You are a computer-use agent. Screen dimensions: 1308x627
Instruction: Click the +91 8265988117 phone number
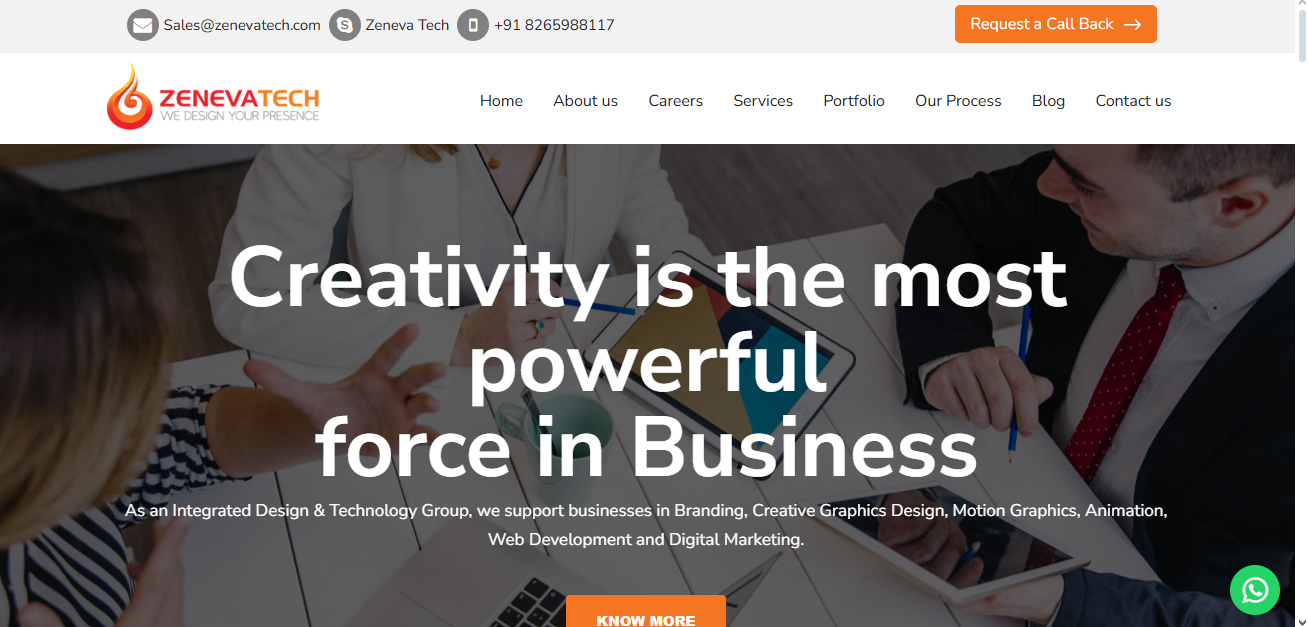[554, 25]
